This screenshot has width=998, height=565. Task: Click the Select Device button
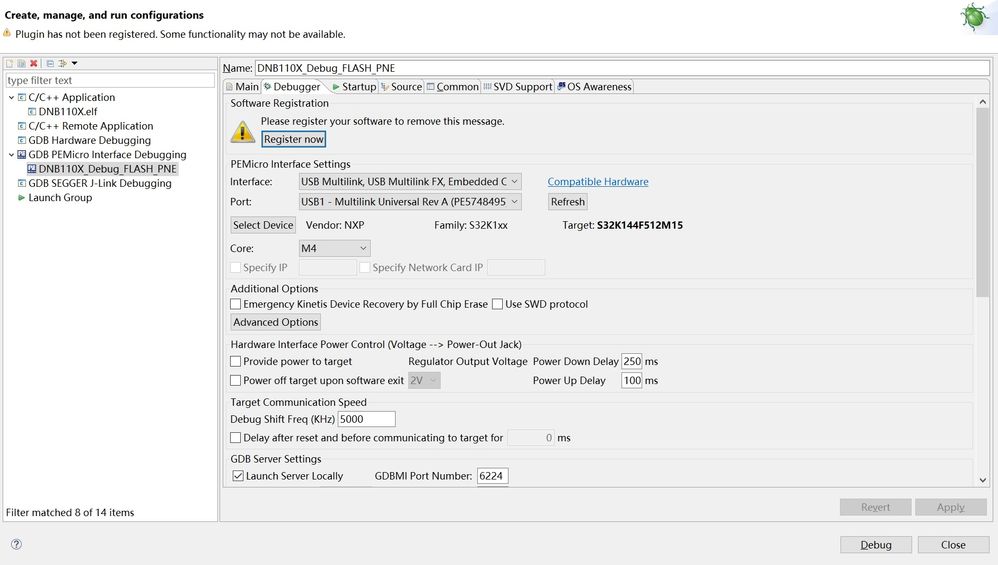click(263, 225)
